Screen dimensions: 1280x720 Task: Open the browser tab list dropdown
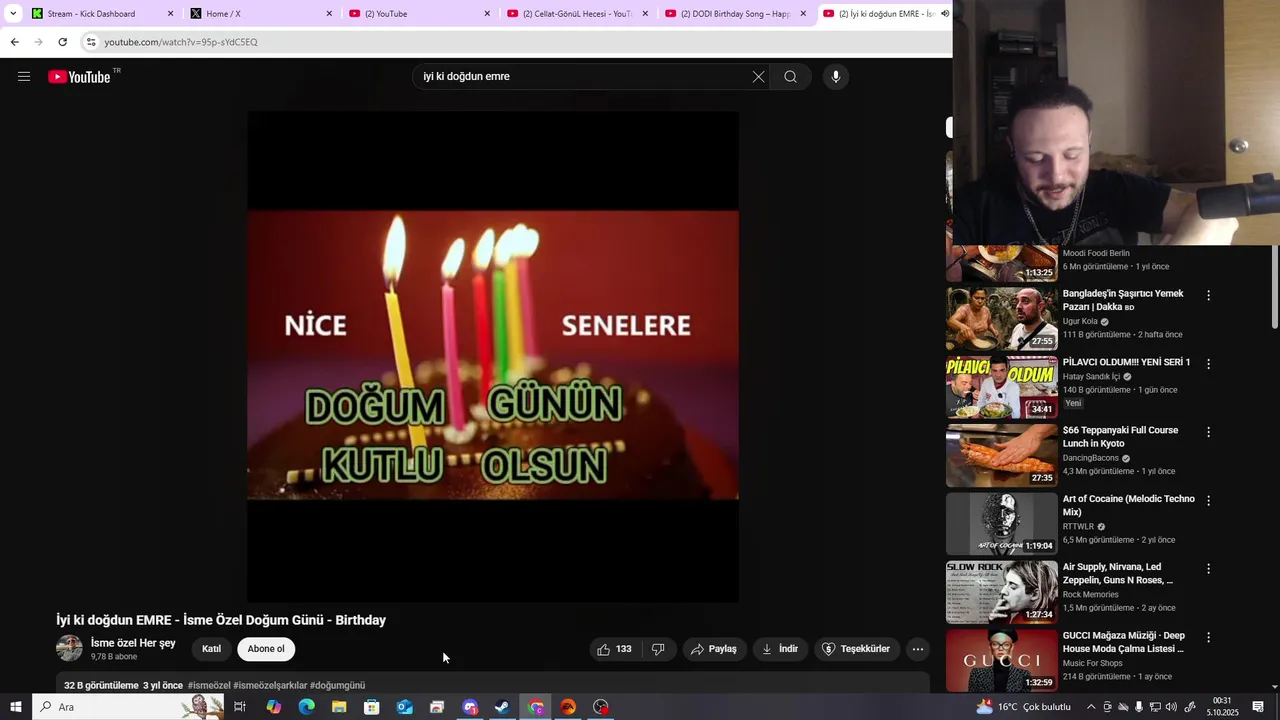click(x=13, y=14)
